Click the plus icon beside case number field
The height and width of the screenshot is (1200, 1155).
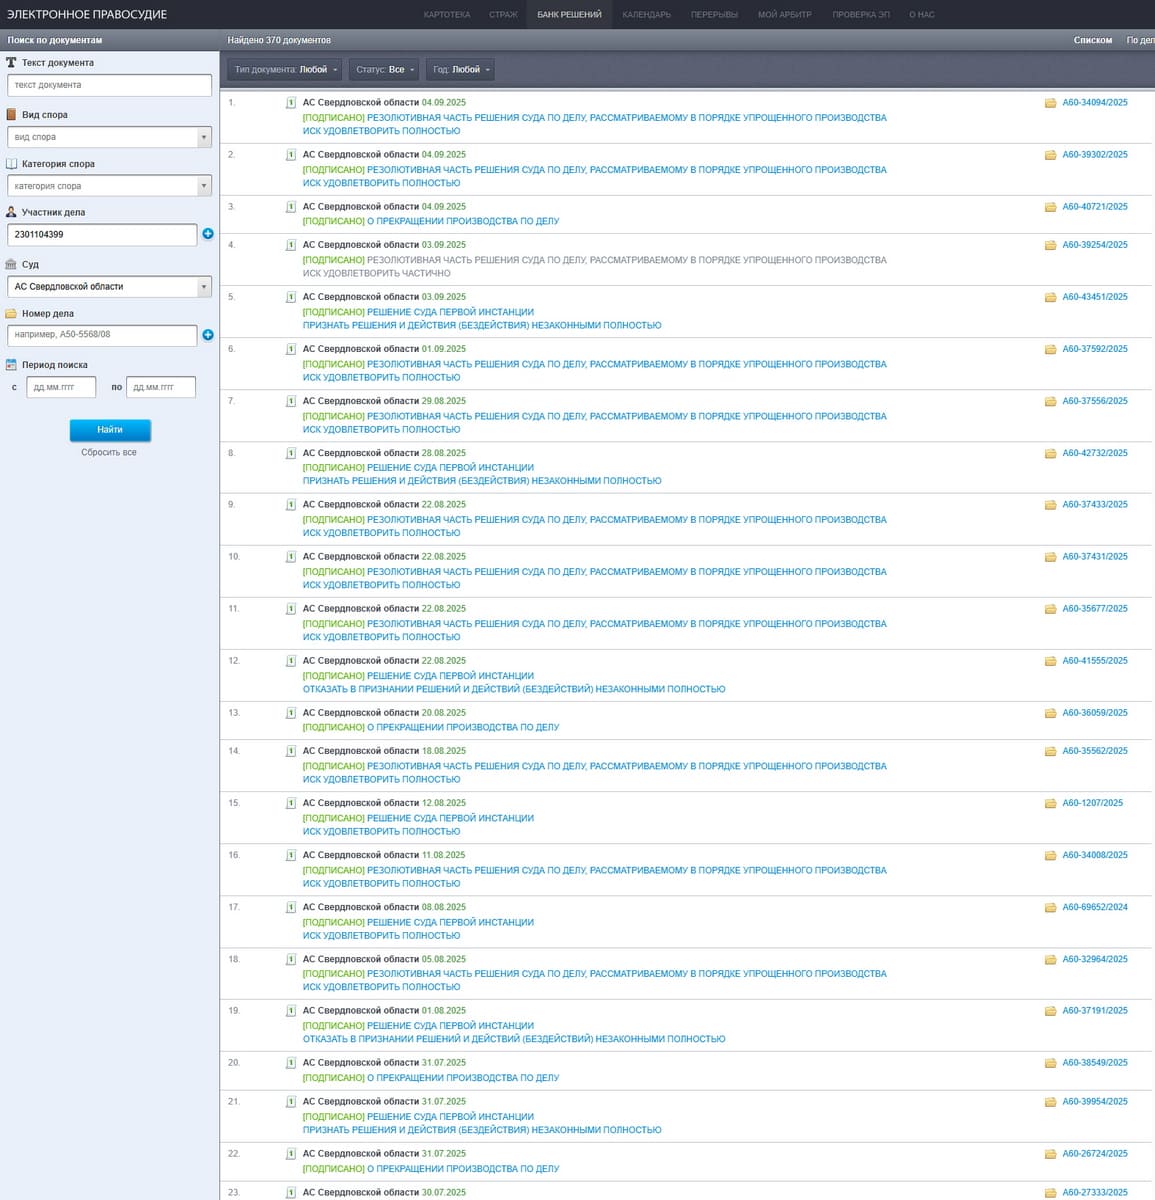(x=208, y=335)
